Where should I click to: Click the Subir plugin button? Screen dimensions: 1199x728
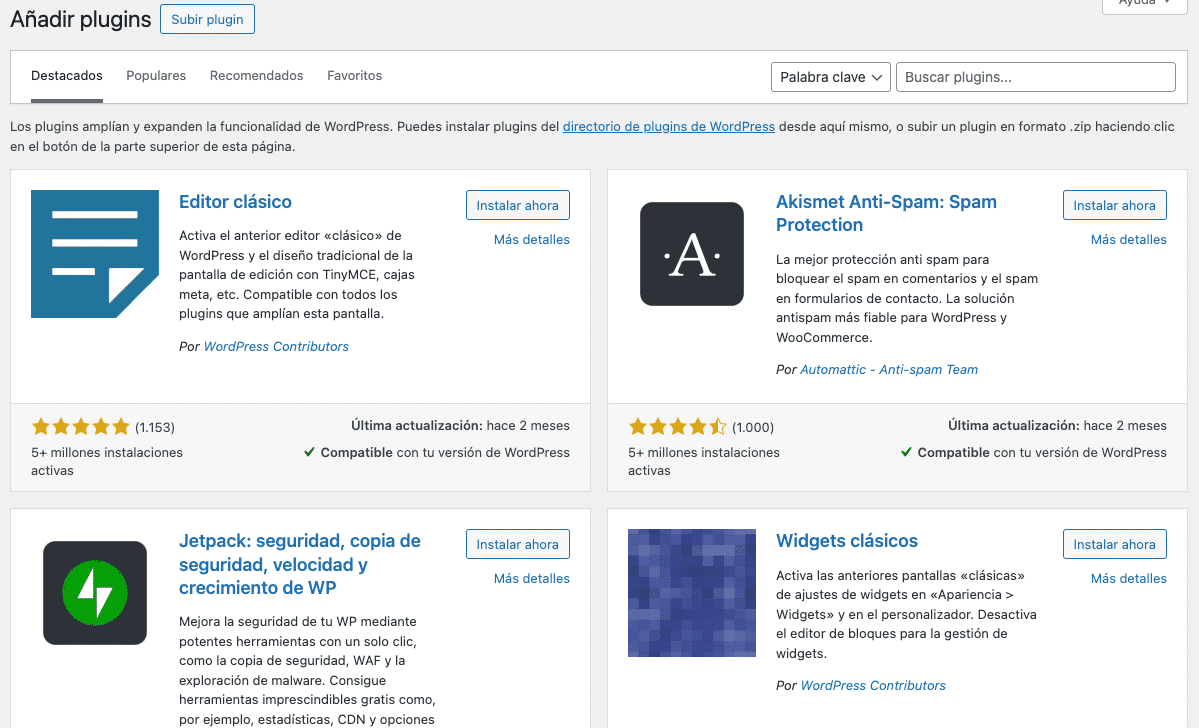pos(207,19)
